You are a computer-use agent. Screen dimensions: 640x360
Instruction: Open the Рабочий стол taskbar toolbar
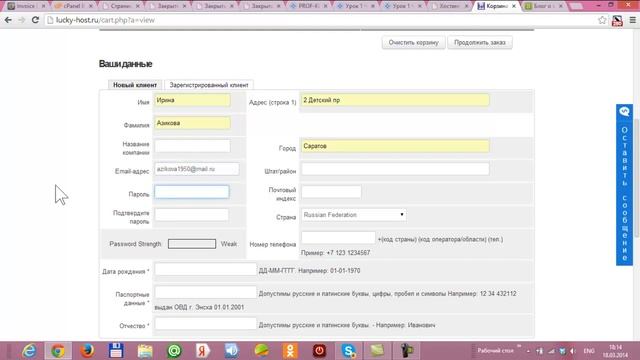(x=496, y=351)
